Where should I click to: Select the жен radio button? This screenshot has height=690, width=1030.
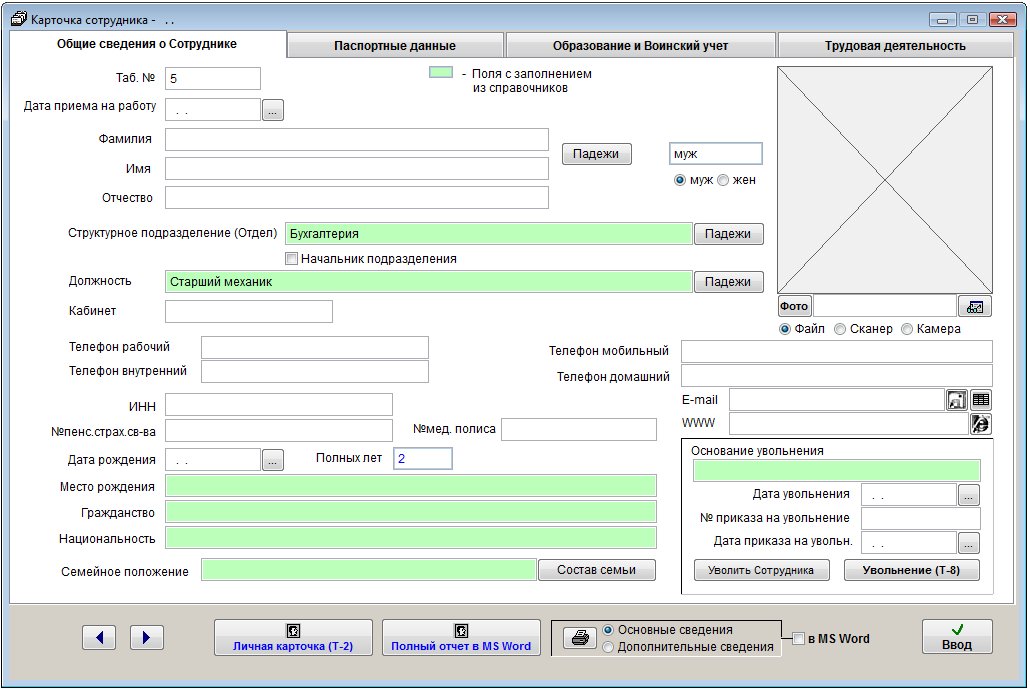723,180
